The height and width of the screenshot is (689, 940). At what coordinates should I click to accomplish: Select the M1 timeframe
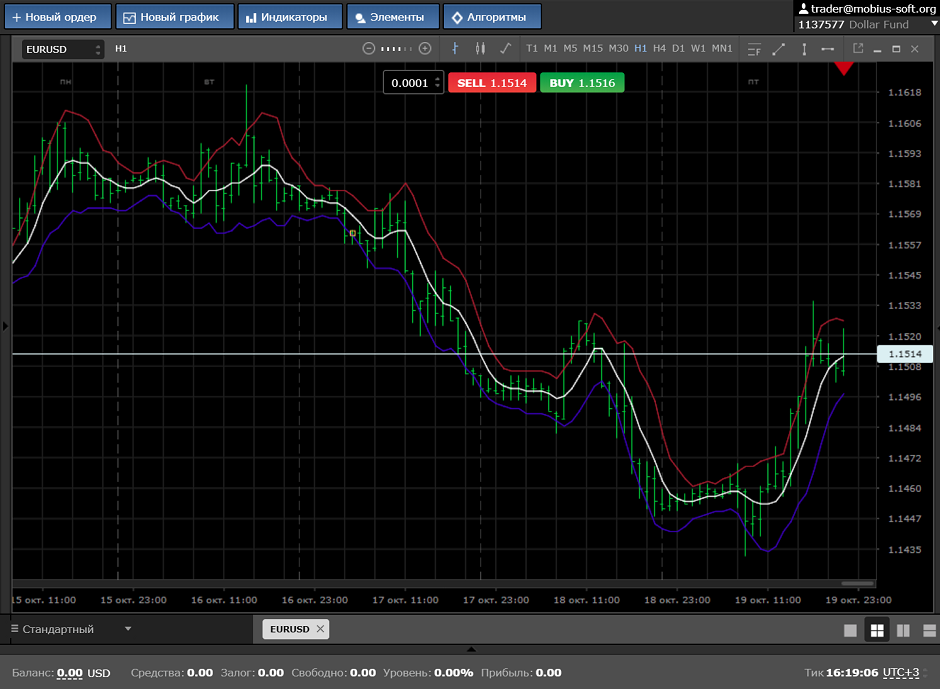pyautogui.click(x=550, y=49)
